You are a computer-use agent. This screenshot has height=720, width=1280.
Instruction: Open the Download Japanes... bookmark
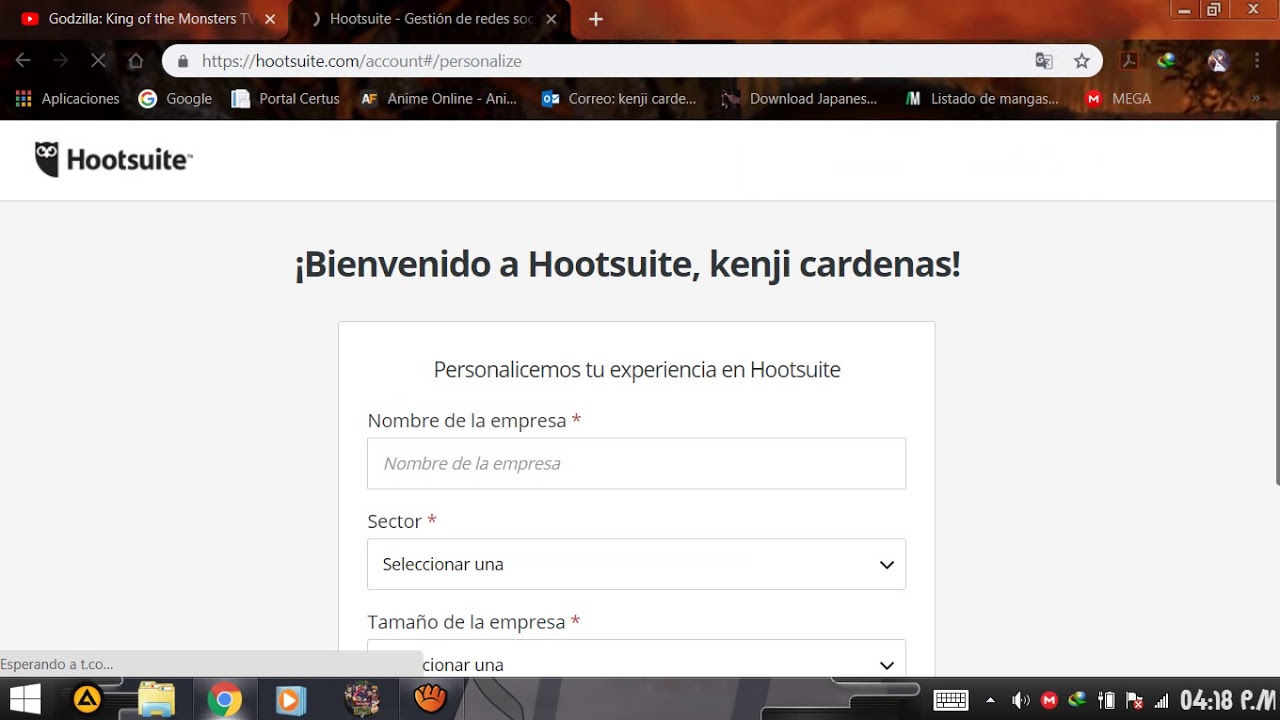pos(799,99)
